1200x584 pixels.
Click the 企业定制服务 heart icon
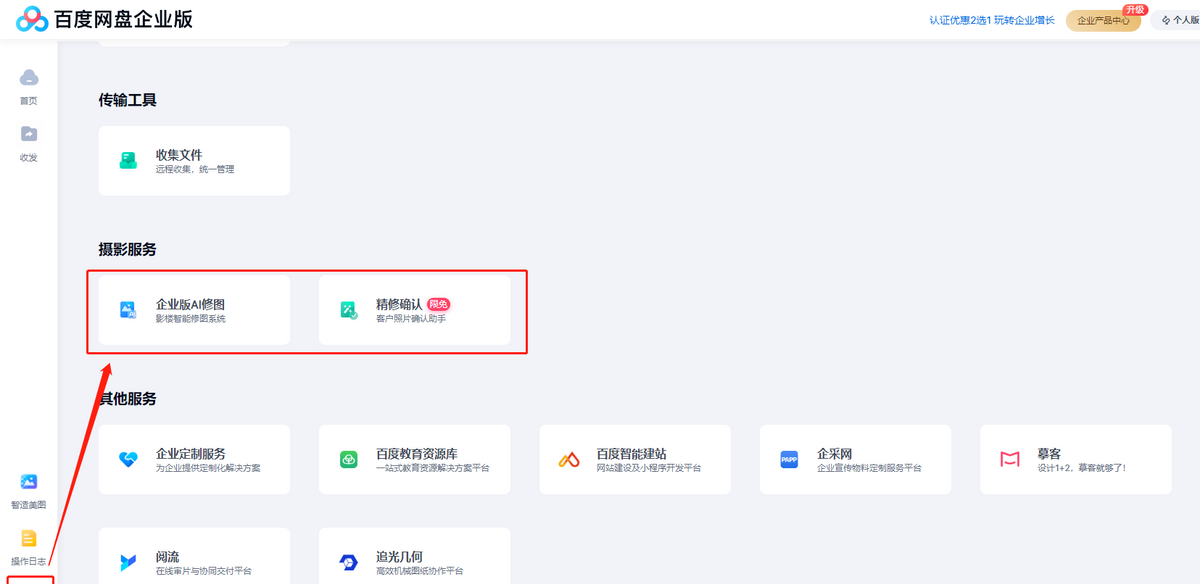[x=129, y=459]
